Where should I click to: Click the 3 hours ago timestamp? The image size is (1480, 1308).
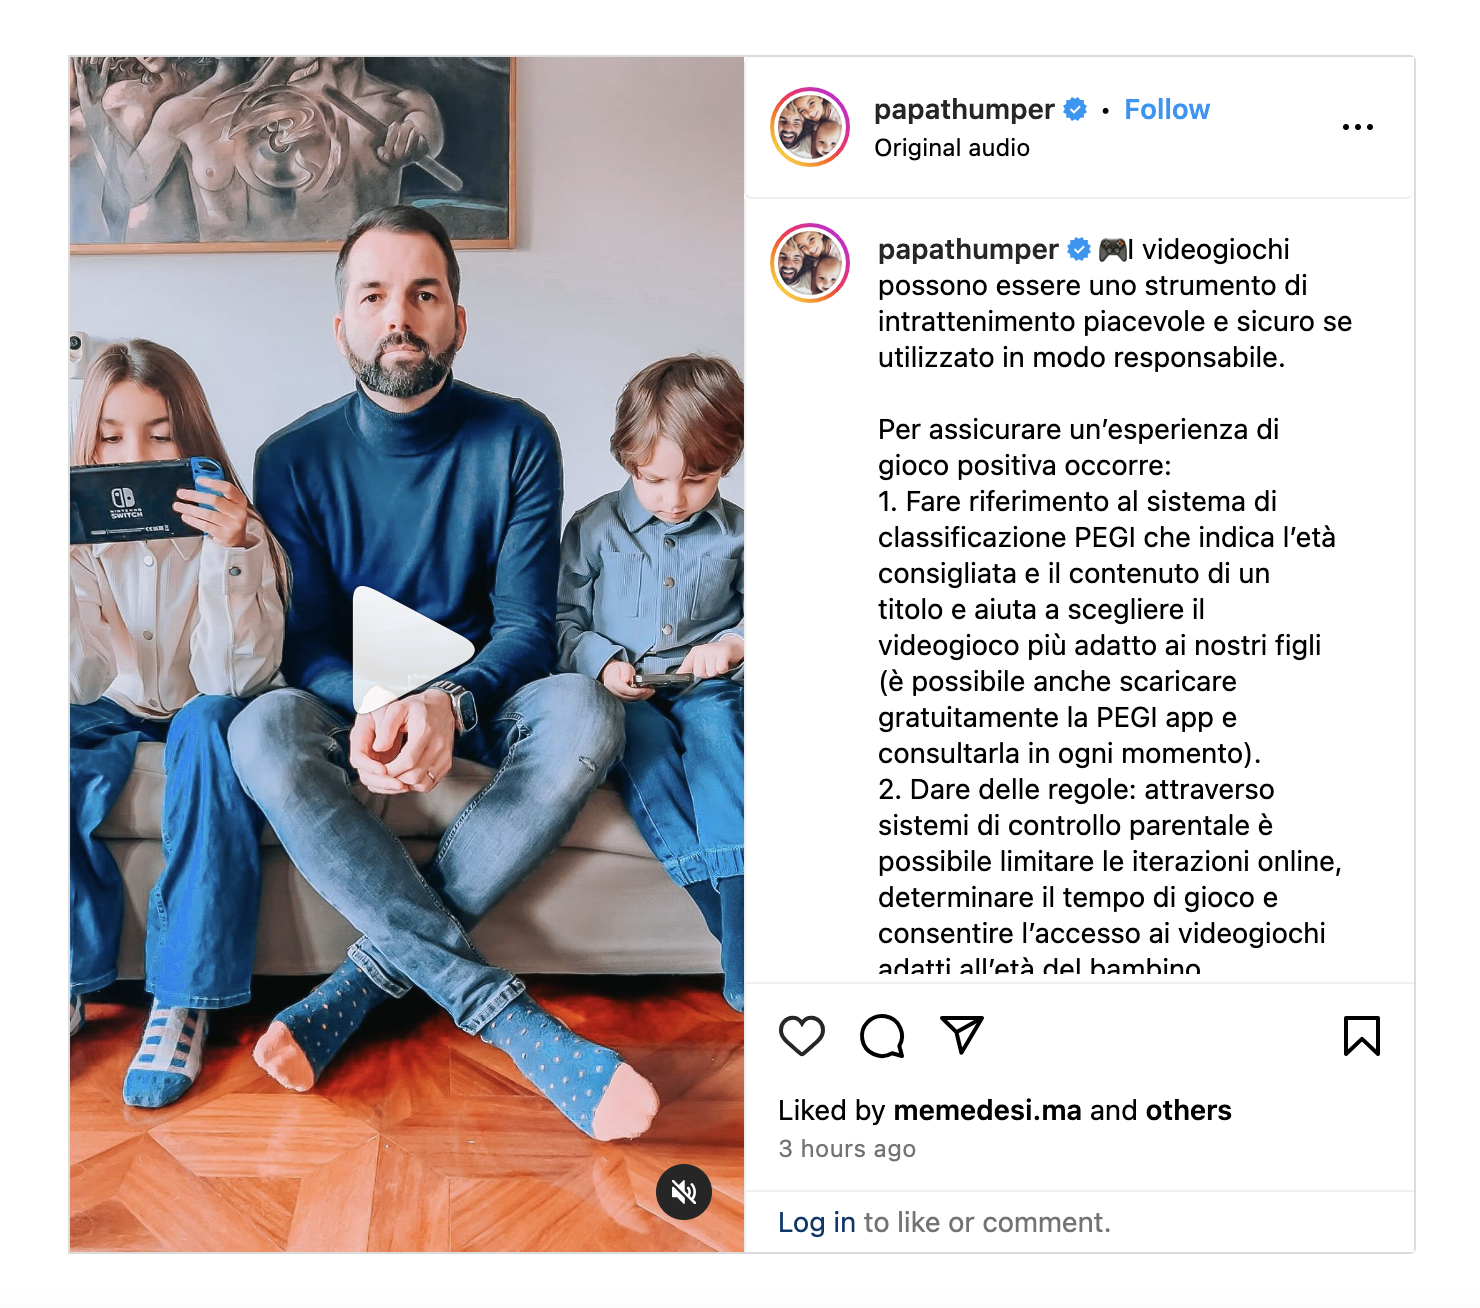[847, 1149]
